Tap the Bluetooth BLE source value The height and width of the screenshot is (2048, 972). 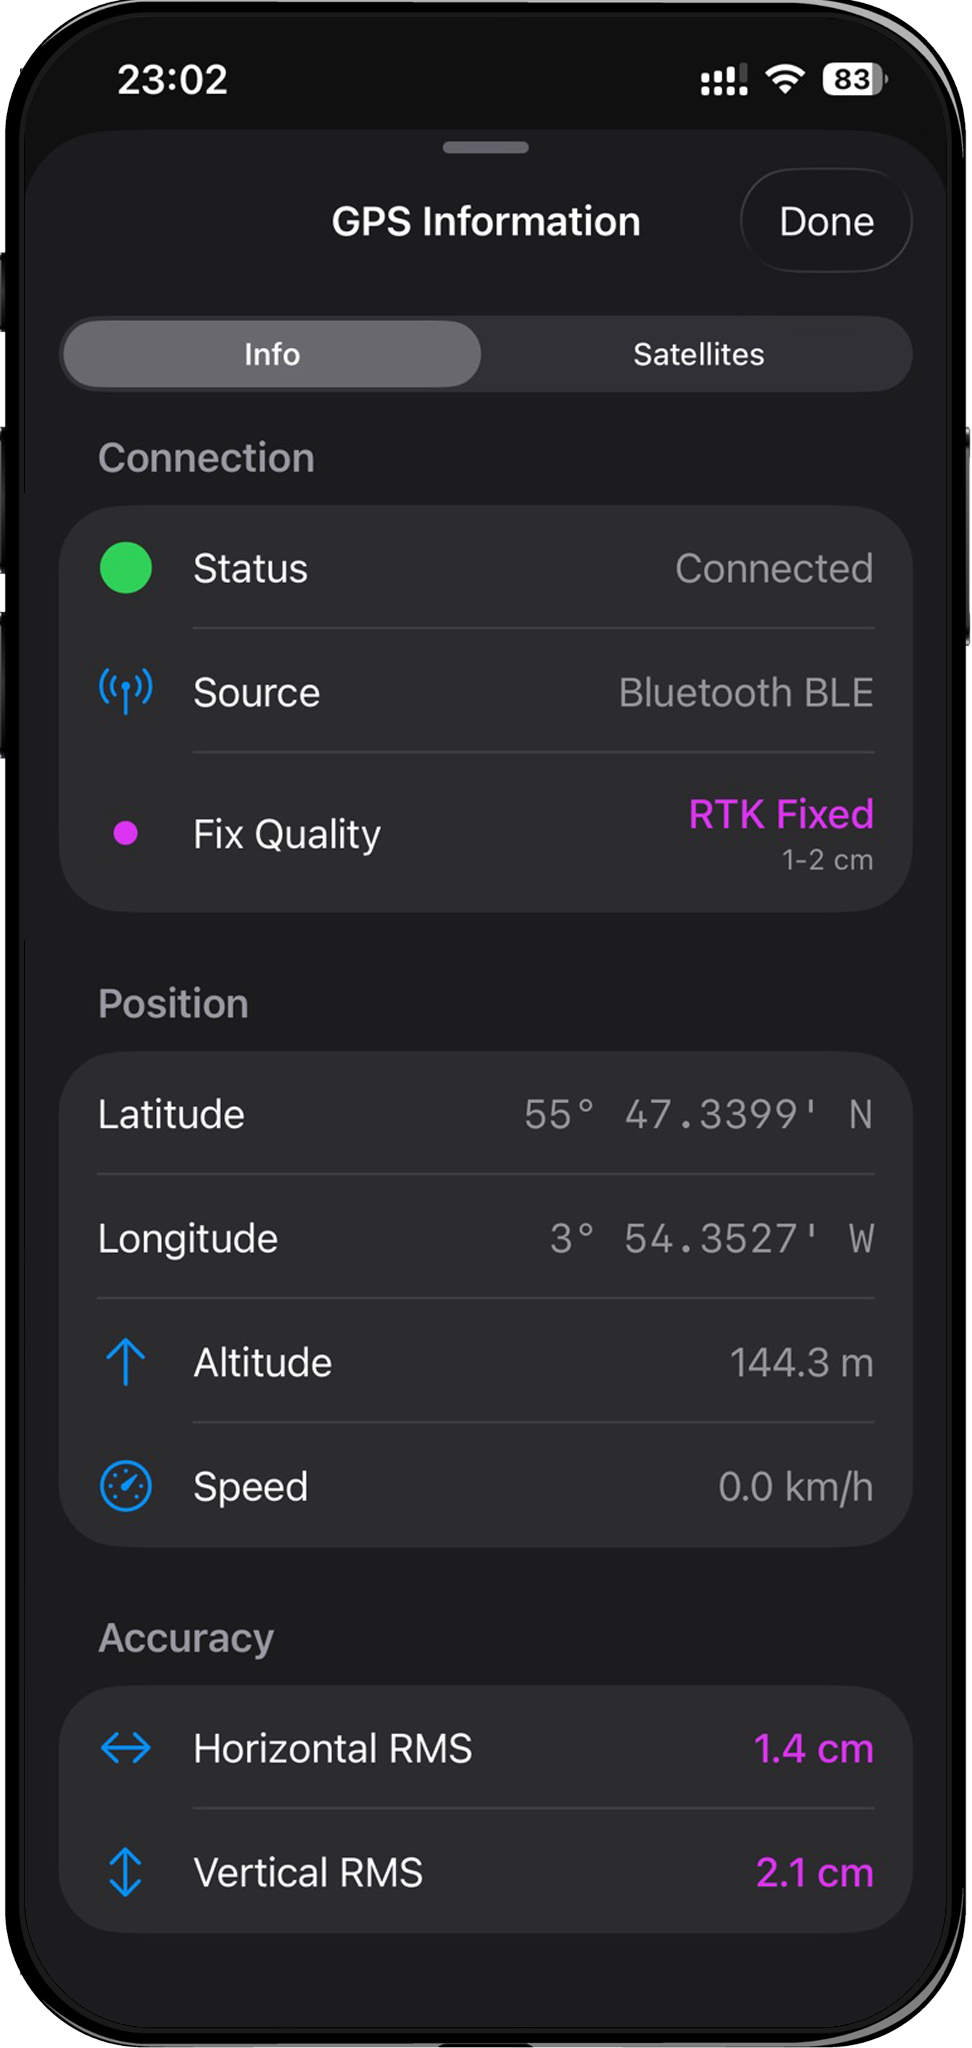746,692
